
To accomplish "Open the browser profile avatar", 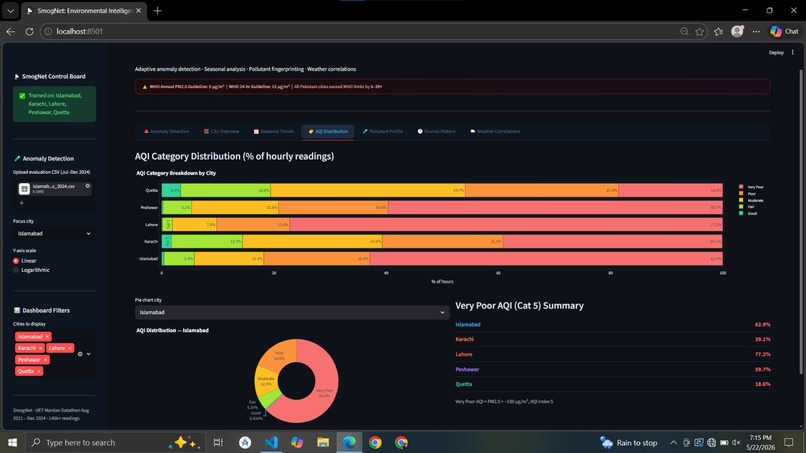I will click(737, 31).
